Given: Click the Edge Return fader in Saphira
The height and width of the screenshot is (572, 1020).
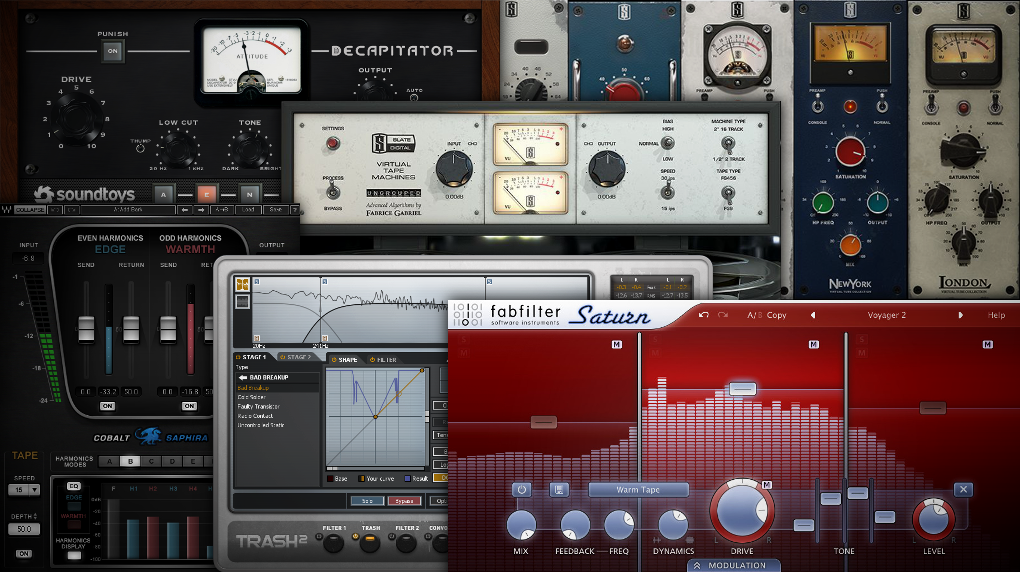Looking at the screenshot, I should pos(131,329).
